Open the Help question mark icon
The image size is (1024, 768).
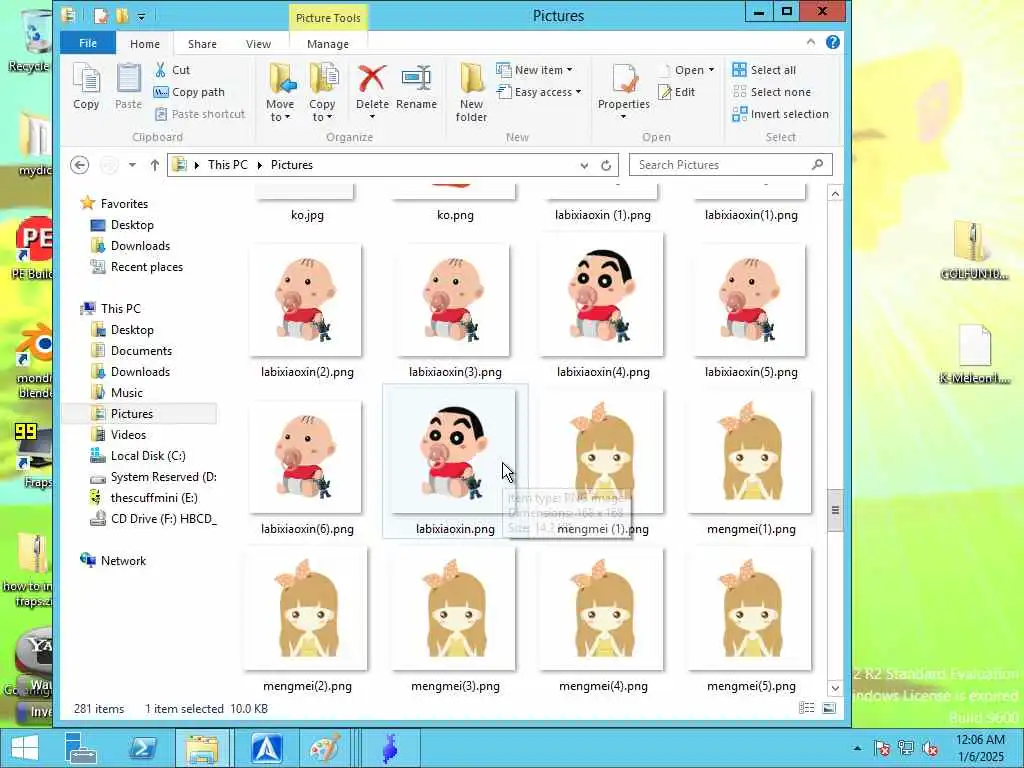point(833,42)
